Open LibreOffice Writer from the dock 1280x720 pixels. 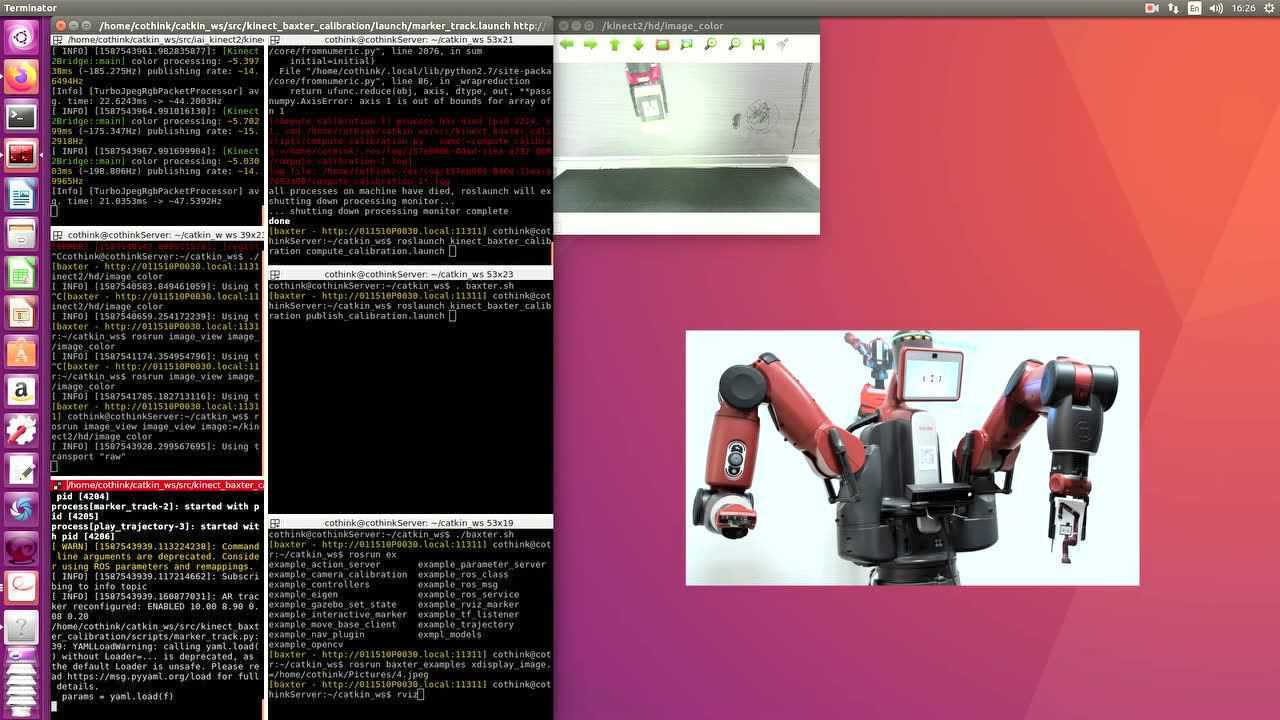point(21,195)
